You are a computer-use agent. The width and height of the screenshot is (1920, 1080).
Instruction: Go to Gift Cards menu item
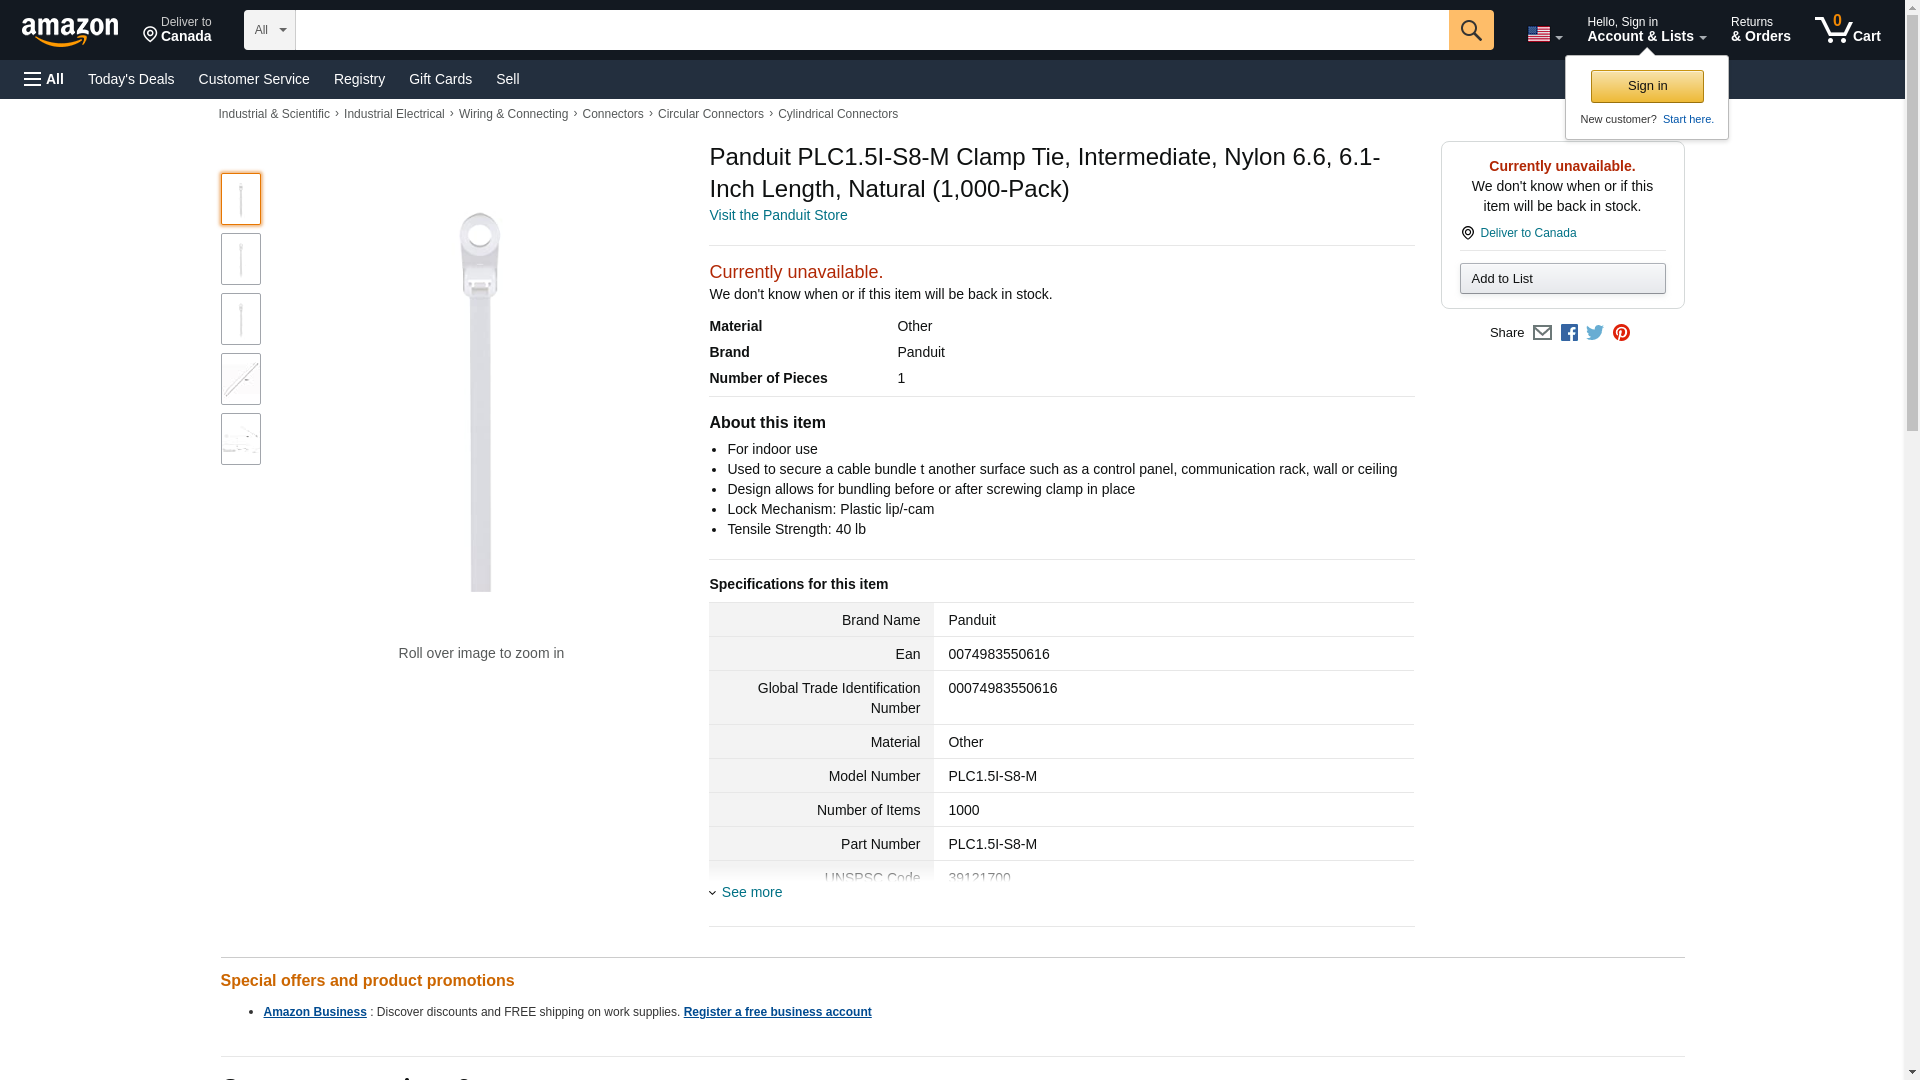[440, 79]
